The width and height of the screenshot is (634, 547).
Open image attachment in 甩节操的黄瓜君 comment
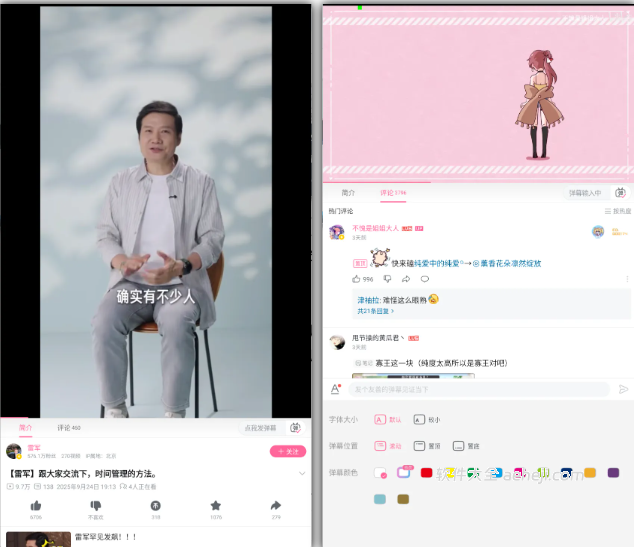coord(413,376)
